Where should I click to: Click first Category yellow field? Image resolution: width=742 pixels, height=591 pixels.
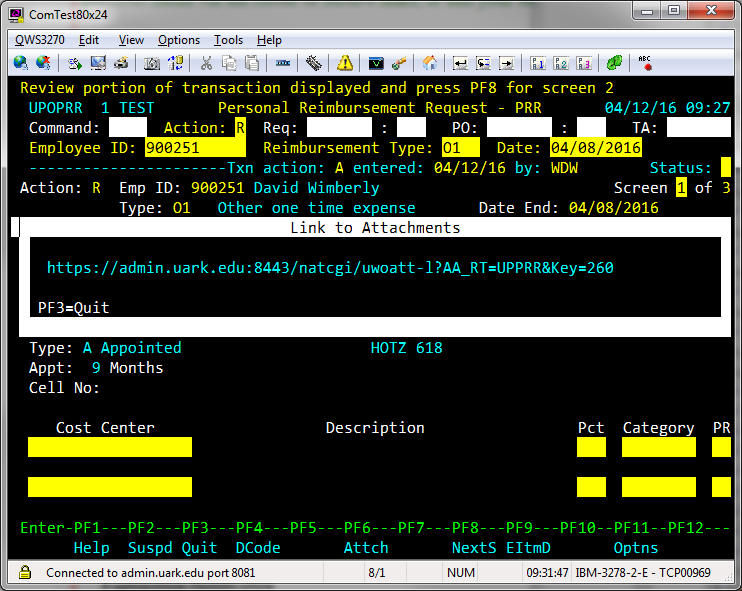[659, 447]
